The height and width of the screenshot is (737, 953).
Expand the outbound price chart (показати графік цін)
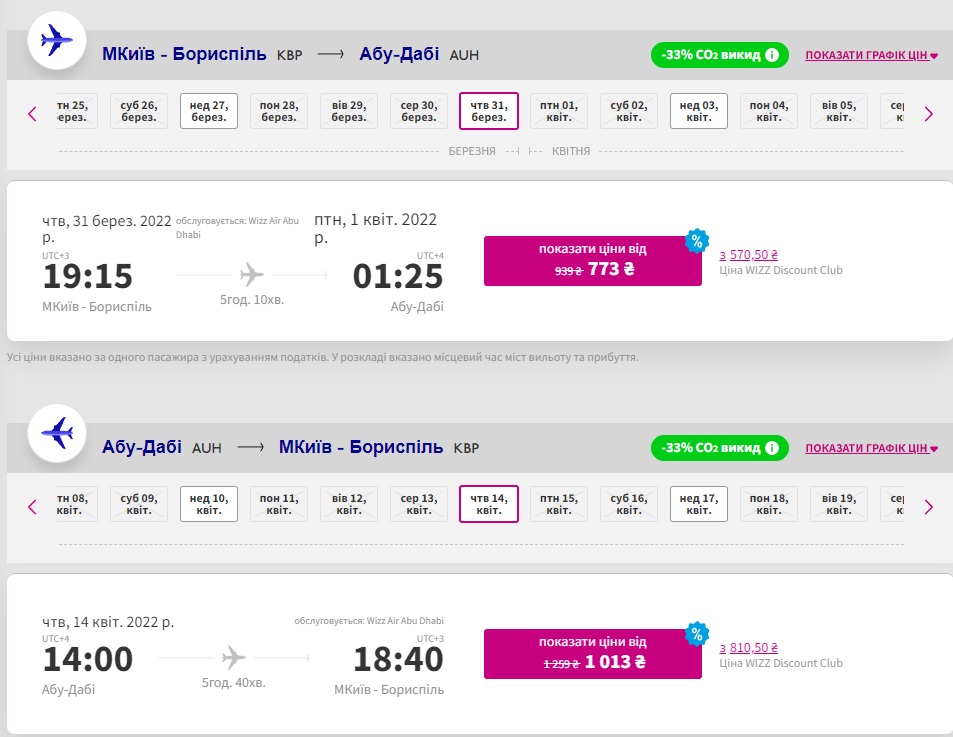pyautogui.click(x=871, y=55)
